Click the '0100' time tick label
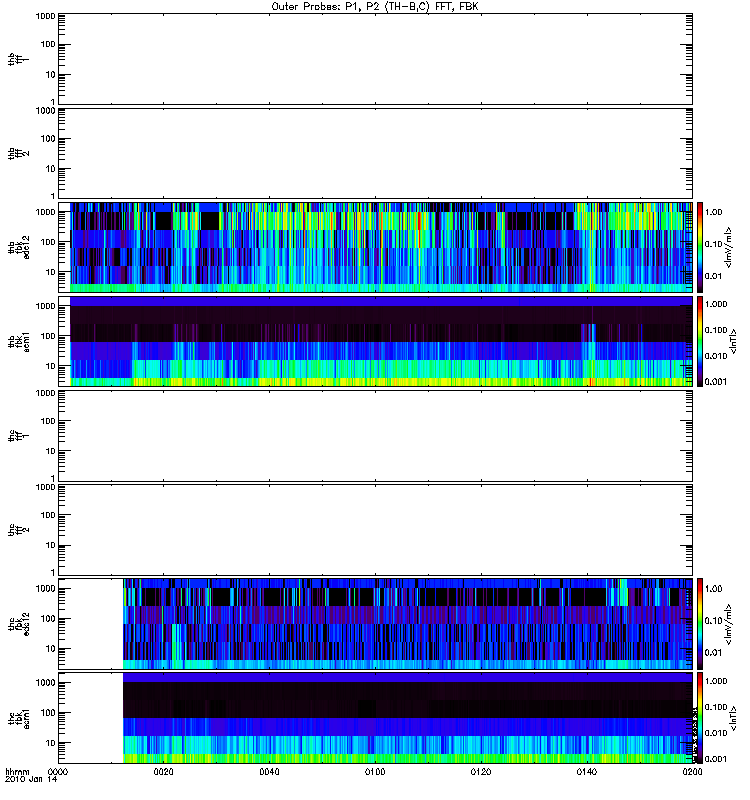Screen dimensions: 750x800 pos(375,772)
